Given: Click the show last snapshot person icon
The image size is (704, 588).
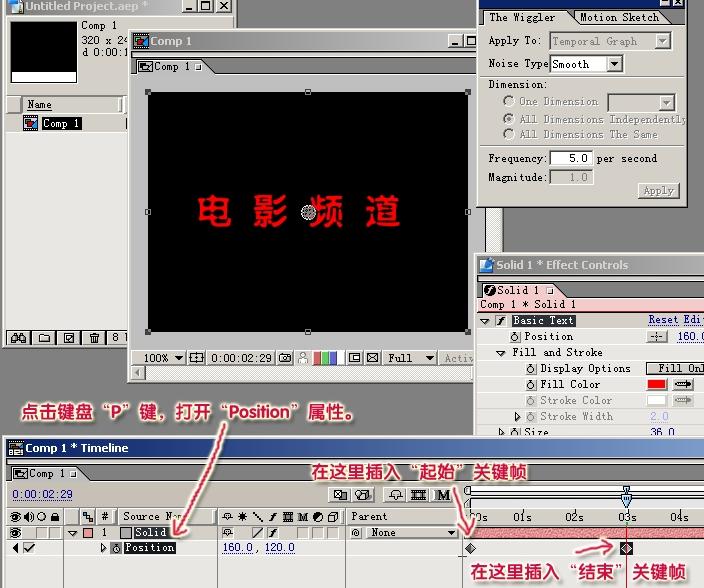Looking at the screenshot, I should [x=303, y=358].
